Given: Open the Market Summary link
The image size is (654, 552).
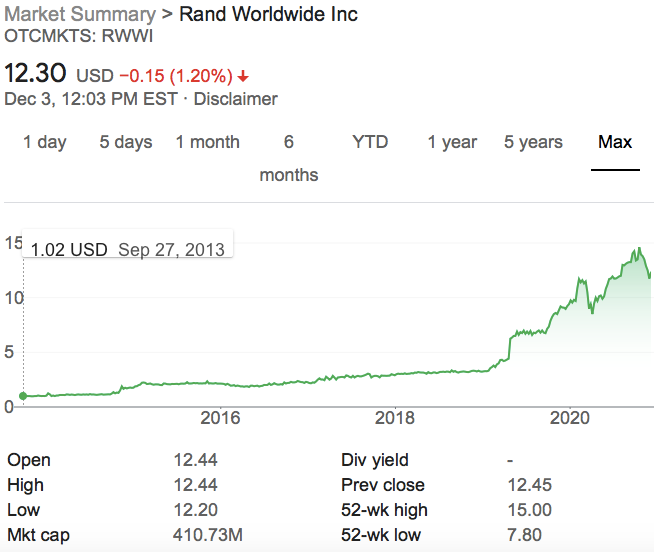Looking at the screenshot, I should [x=80, y=14].
